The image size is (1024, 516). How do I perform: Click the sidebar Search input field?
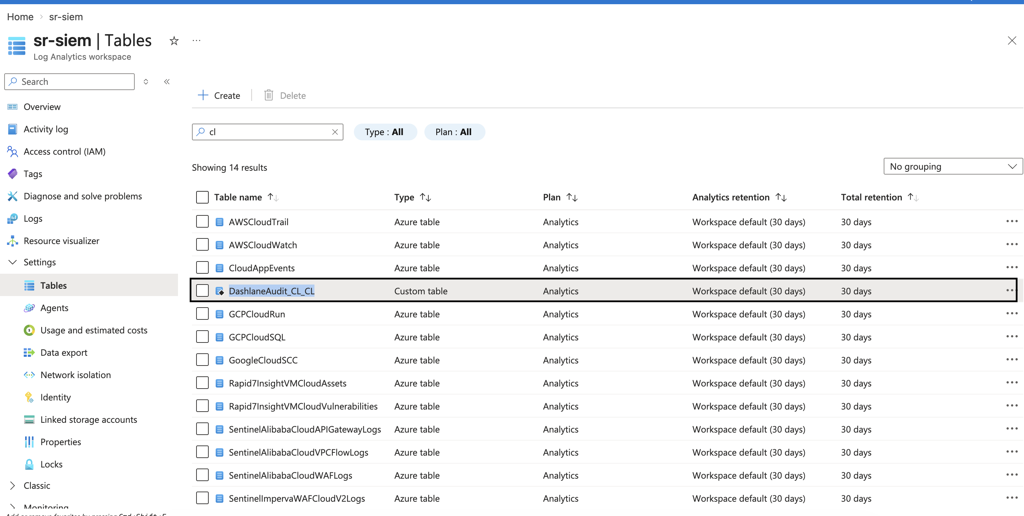coord(69,82)
